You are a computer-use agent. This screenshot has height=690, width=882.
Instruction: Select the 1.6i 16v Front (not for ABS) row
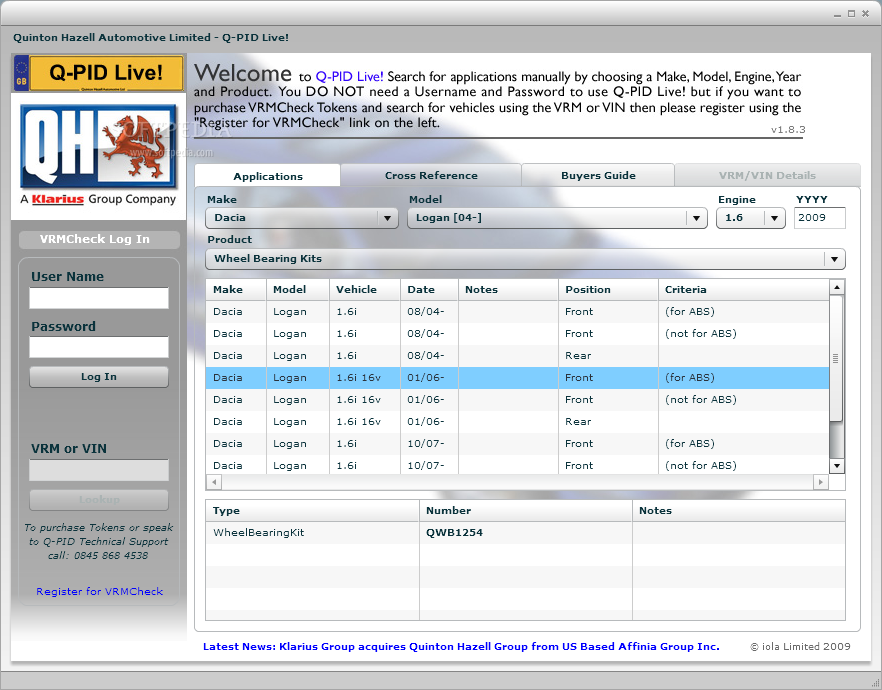tap(518, 400)
